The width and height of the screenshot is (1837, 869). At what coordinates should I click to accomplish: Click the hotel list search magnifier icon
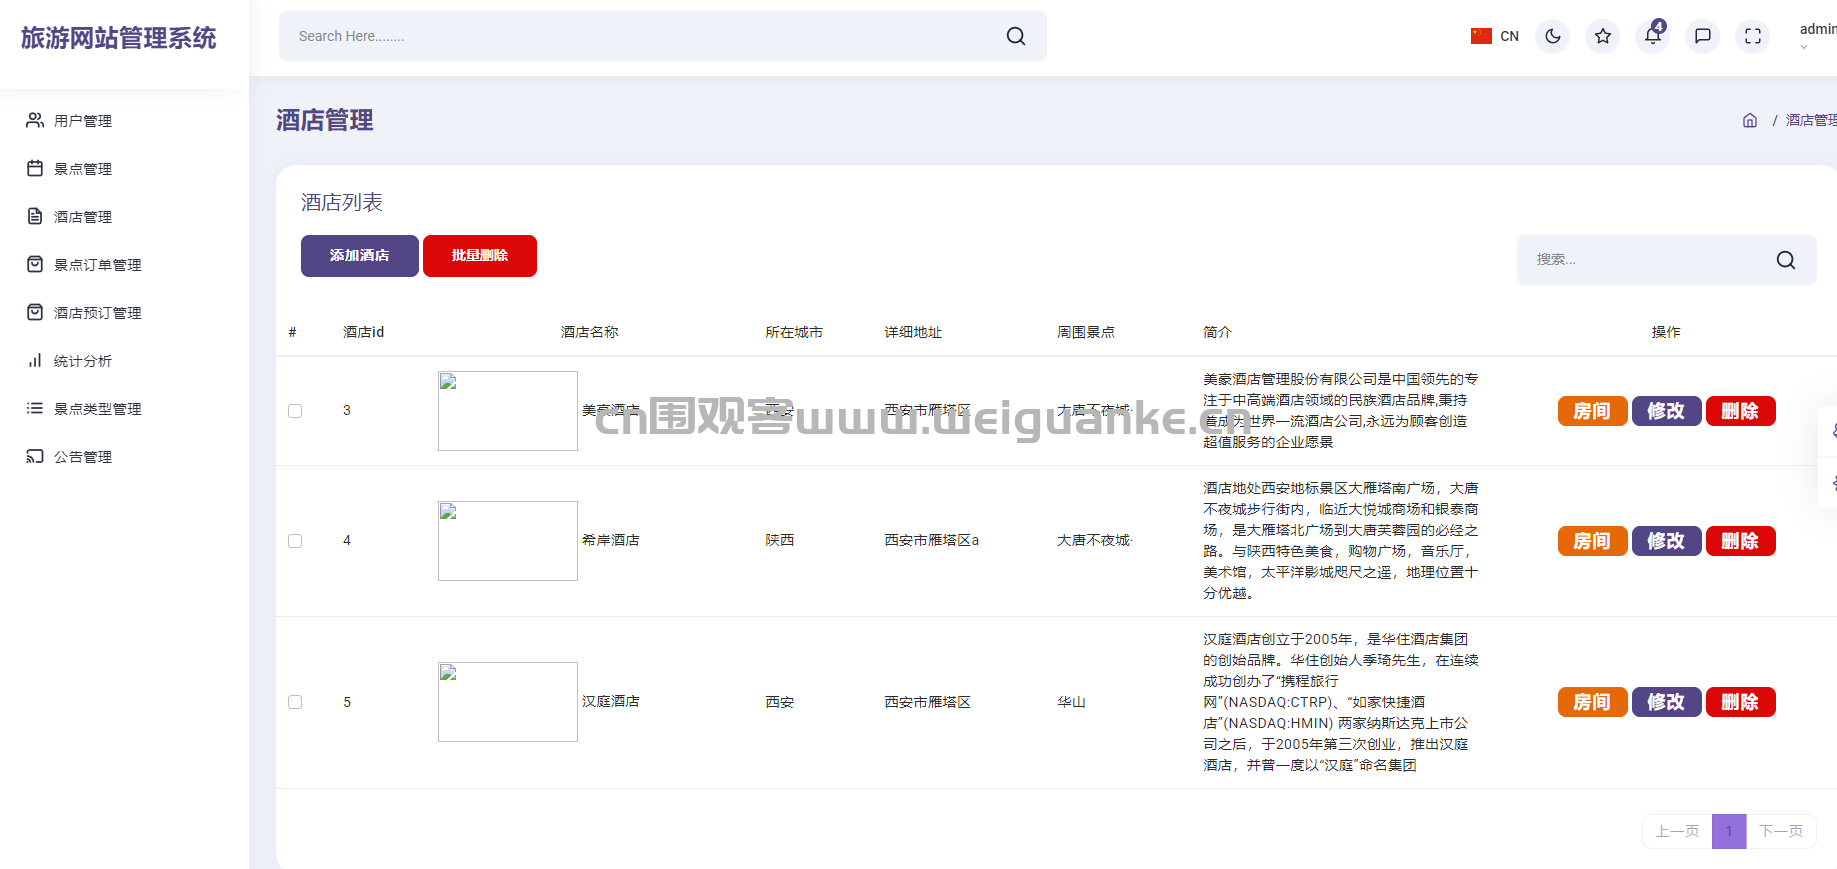(x=1785, y=260)
